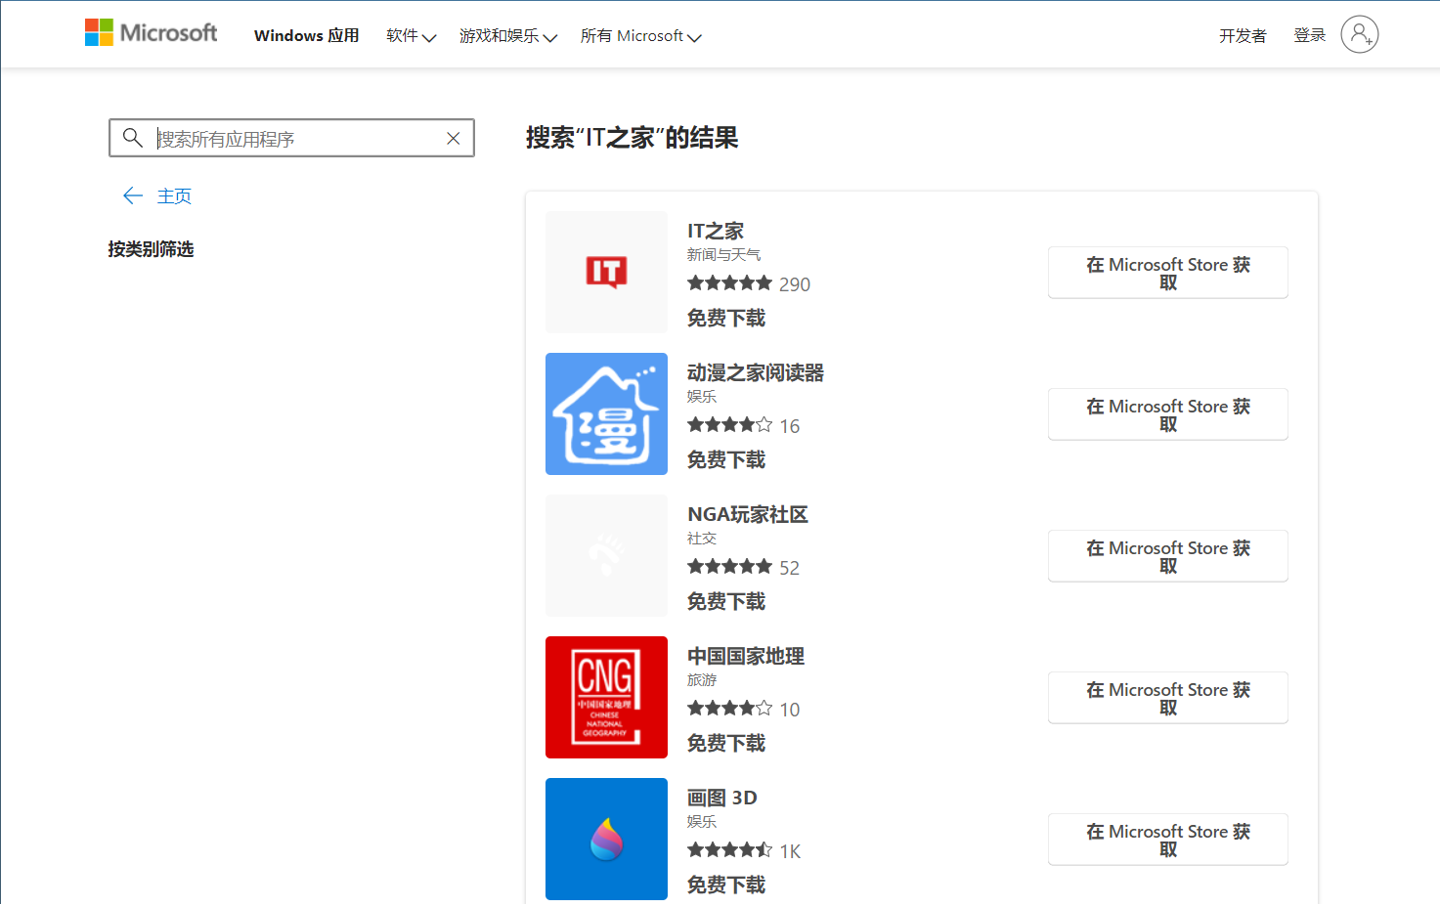Click the 画图 3D star rating 1K
Image resolution: width=1440 pixels, height=904 pixels.
point(744,851)
